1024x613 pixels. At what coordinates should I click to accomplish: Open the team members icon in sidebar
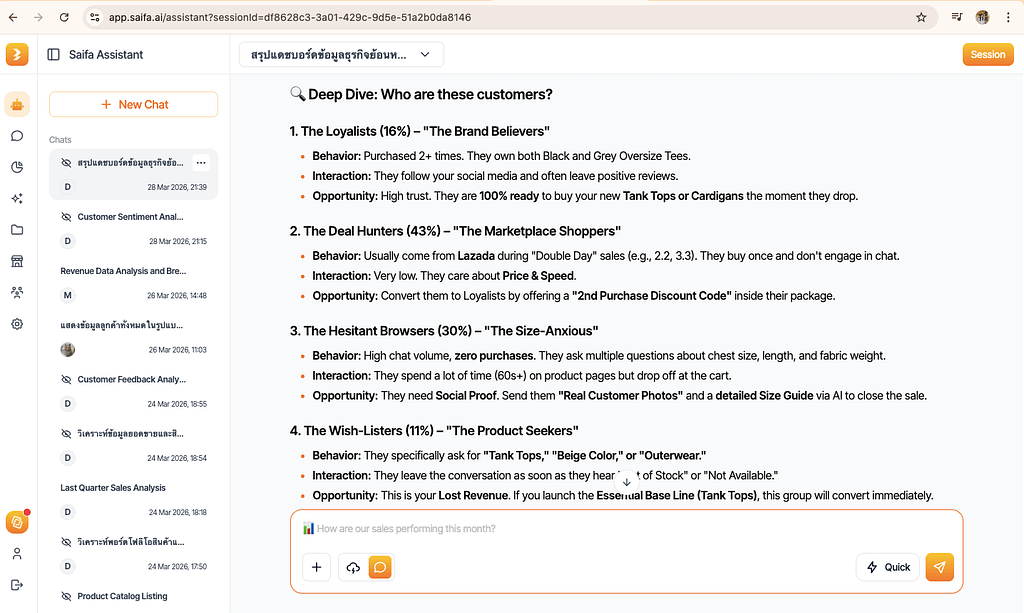tap(17, 292)
